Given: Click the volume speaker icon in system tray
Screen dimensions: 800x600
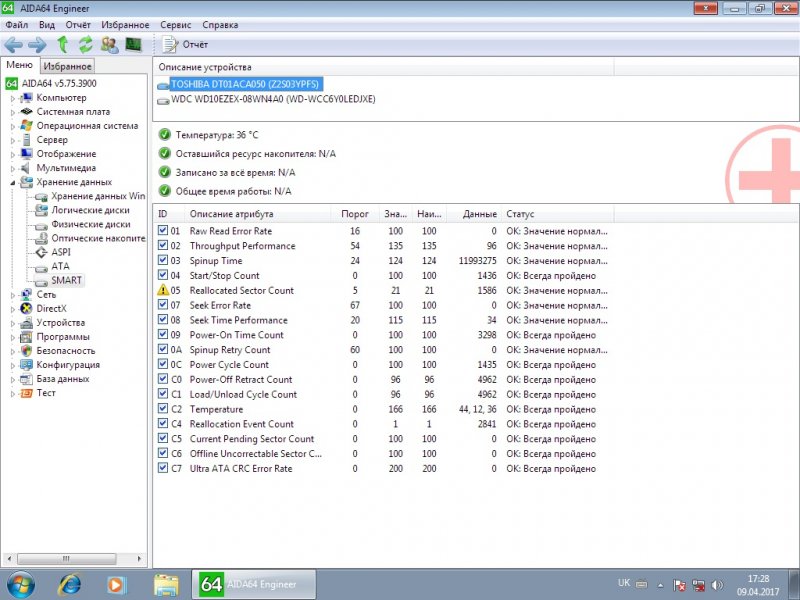Looking at the screenshot, I should 716,585.
